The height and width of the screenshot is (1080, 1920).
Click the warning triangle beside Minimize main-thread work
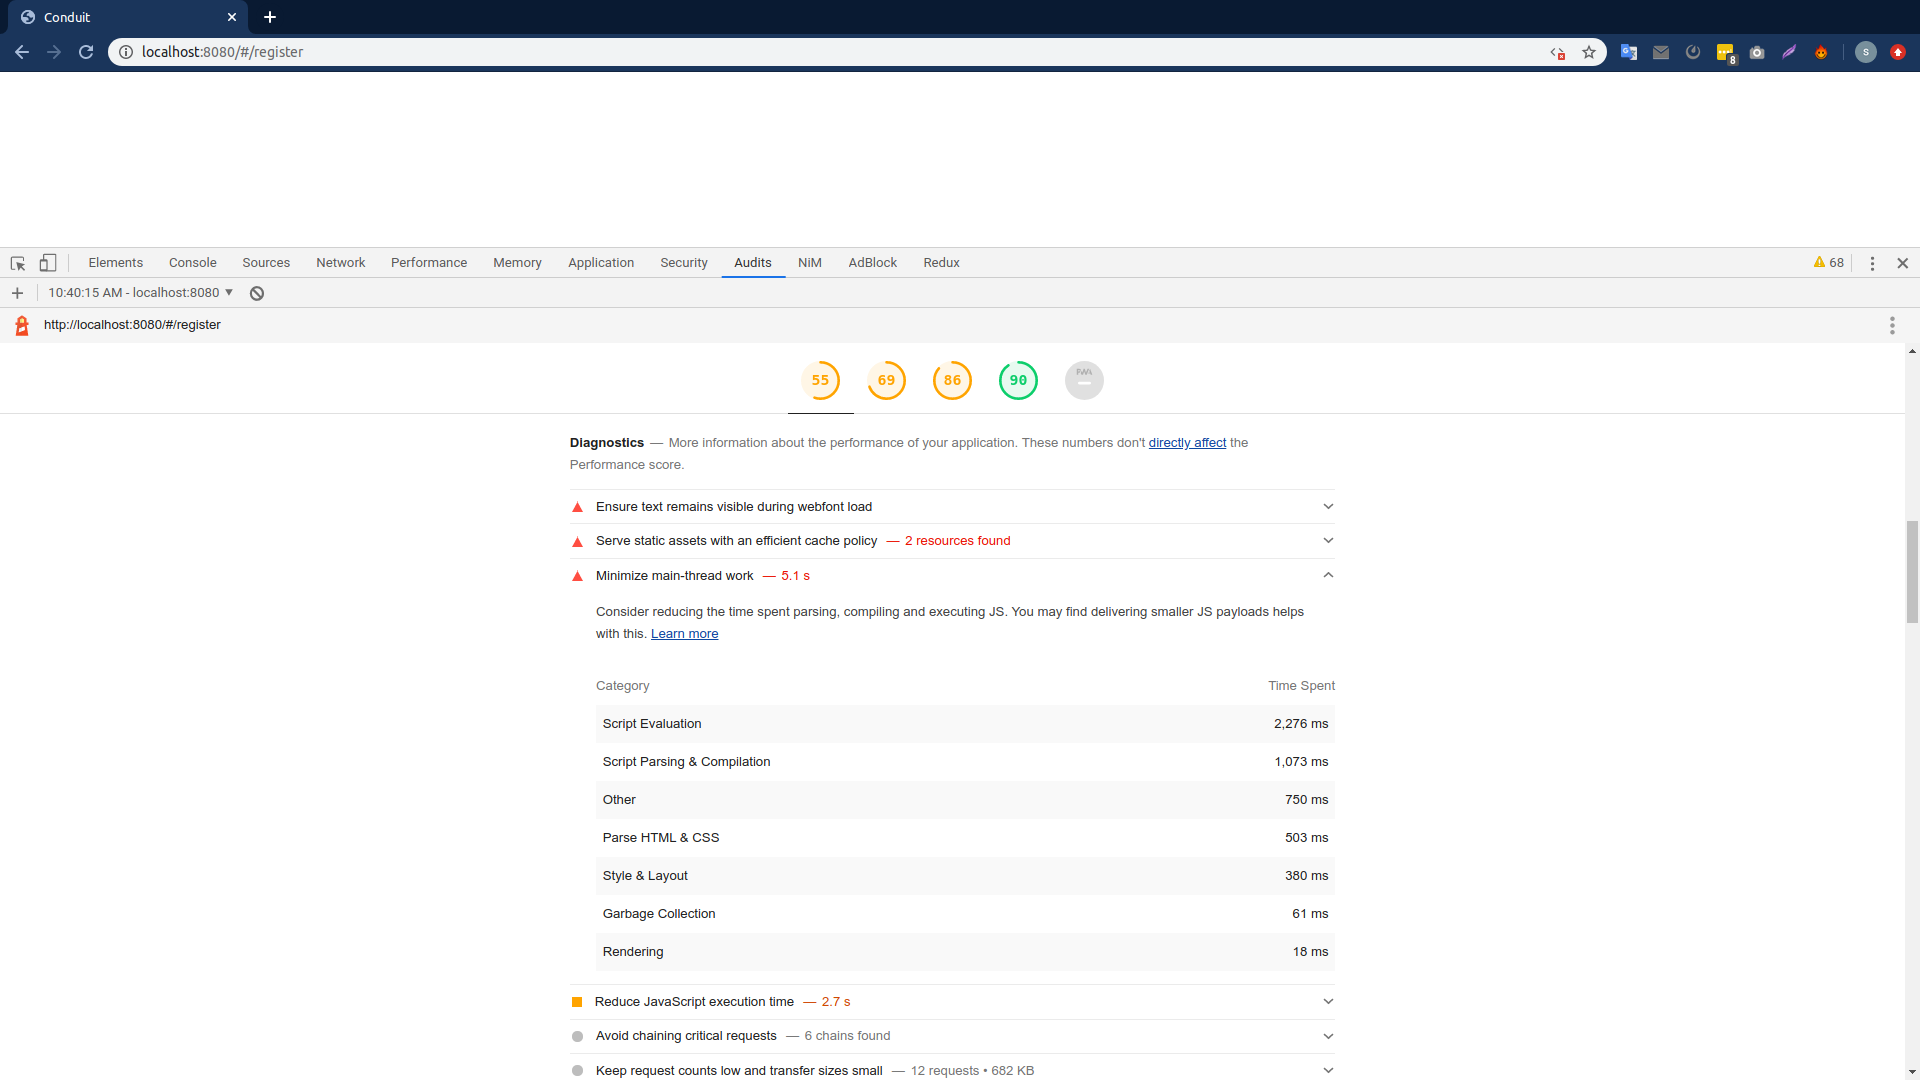coord(578,576)
